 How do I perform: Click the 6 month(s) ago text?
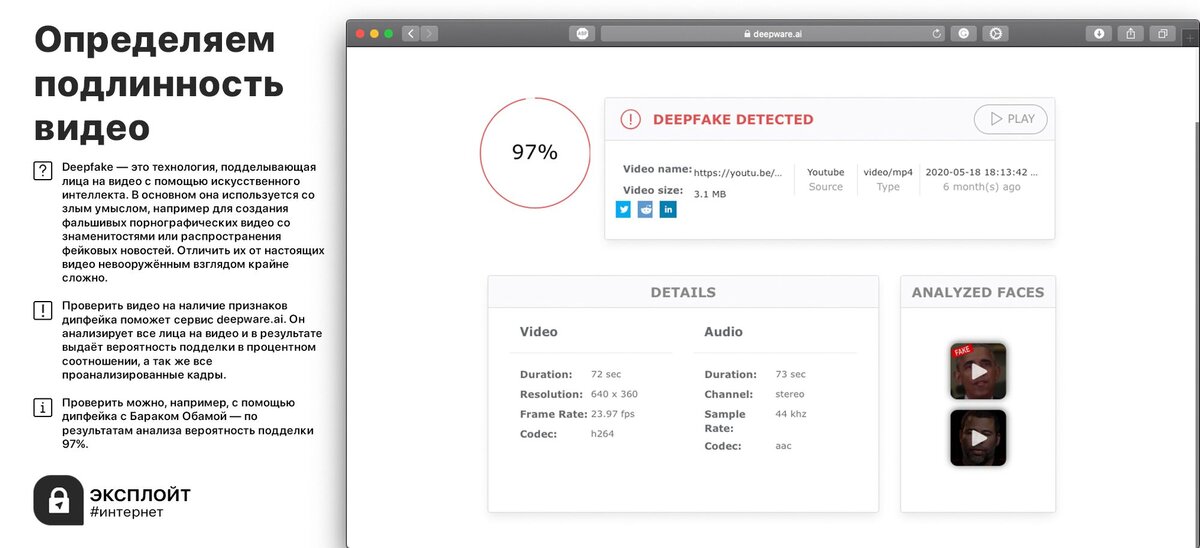[x=982, y=187]
